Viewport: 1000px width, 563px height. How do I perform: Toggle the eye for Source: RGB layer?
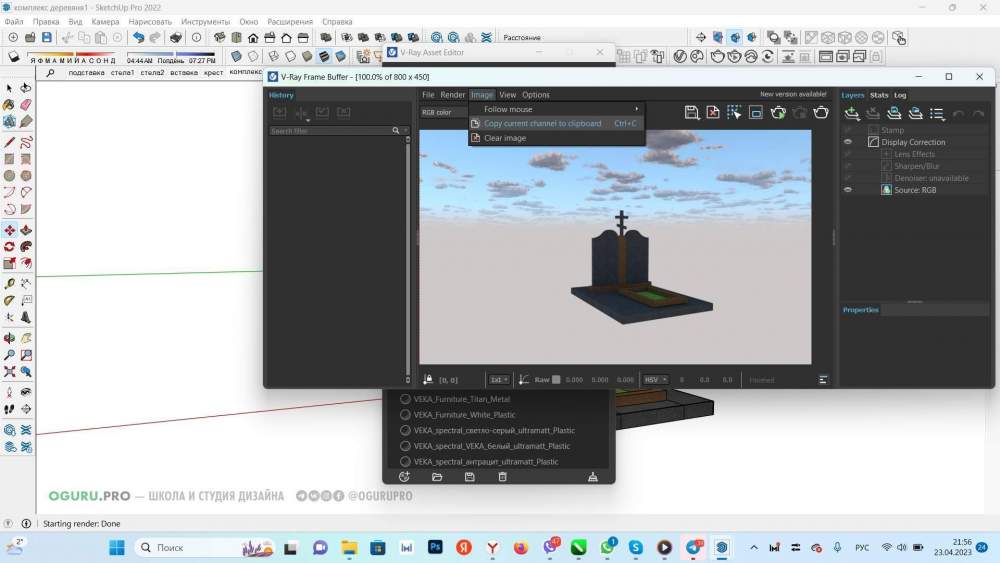[x=848, y=190]
